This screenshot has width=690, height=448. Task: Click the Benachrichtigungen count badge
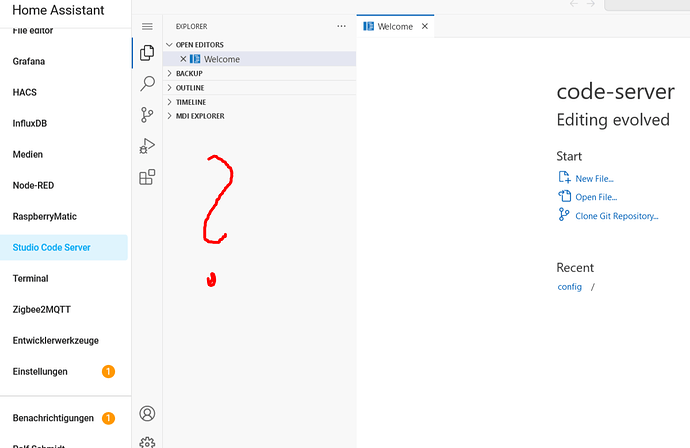pyautogui.click(x=108, y=418)
